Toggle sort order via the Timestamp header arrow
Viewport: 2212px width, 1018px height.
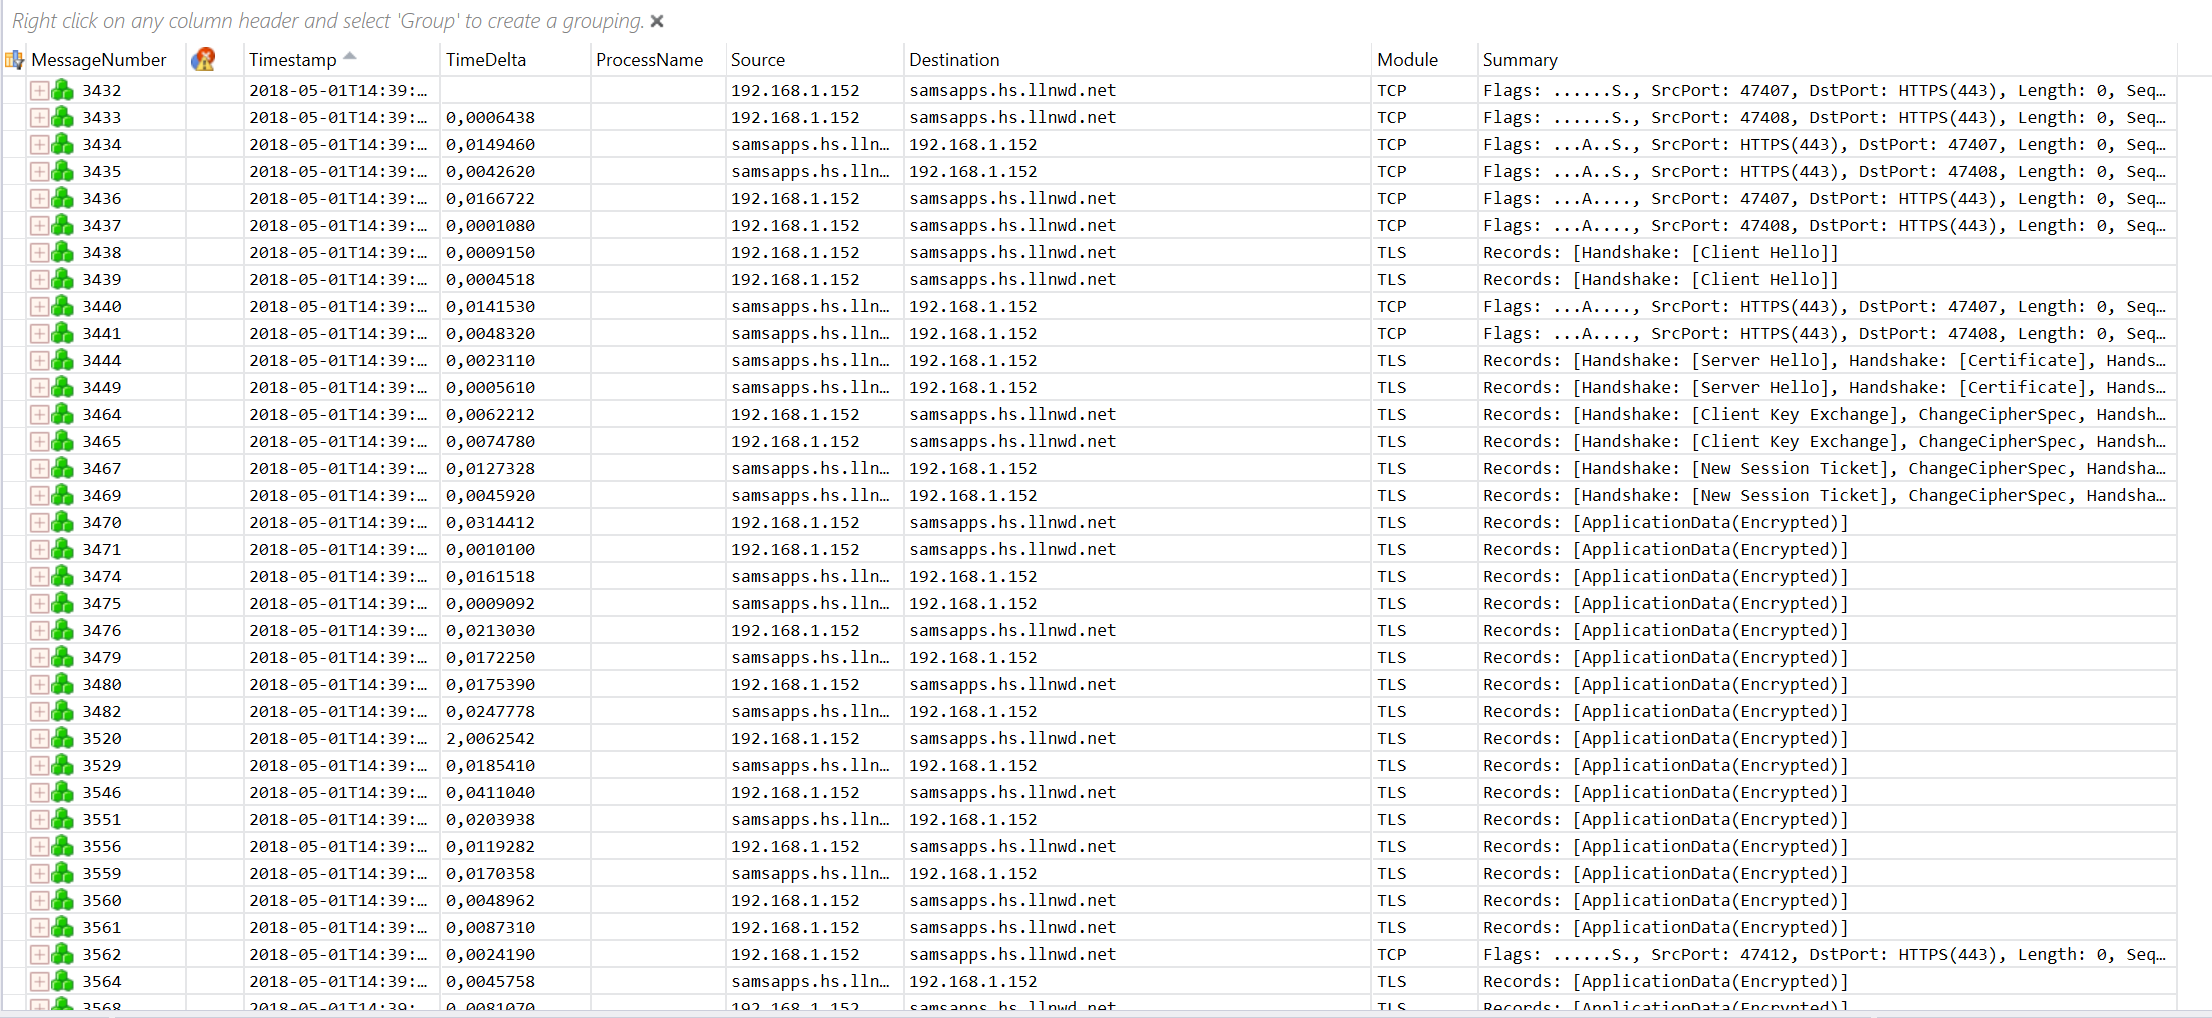pos(349,56)
